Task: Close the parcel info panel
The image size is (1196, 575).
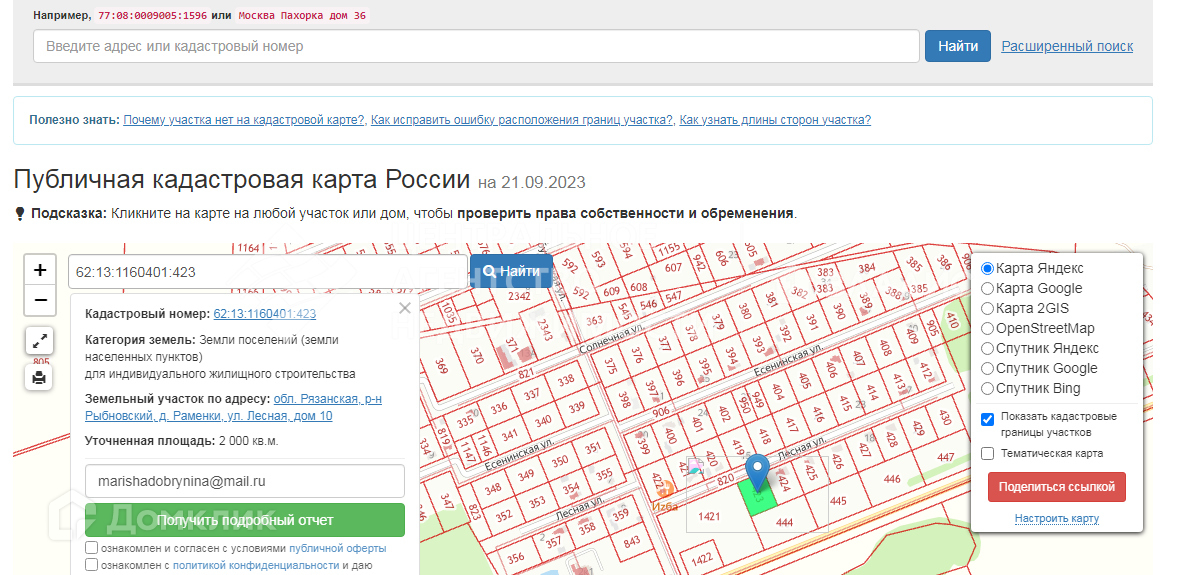Action: click(x=405, y=308)
